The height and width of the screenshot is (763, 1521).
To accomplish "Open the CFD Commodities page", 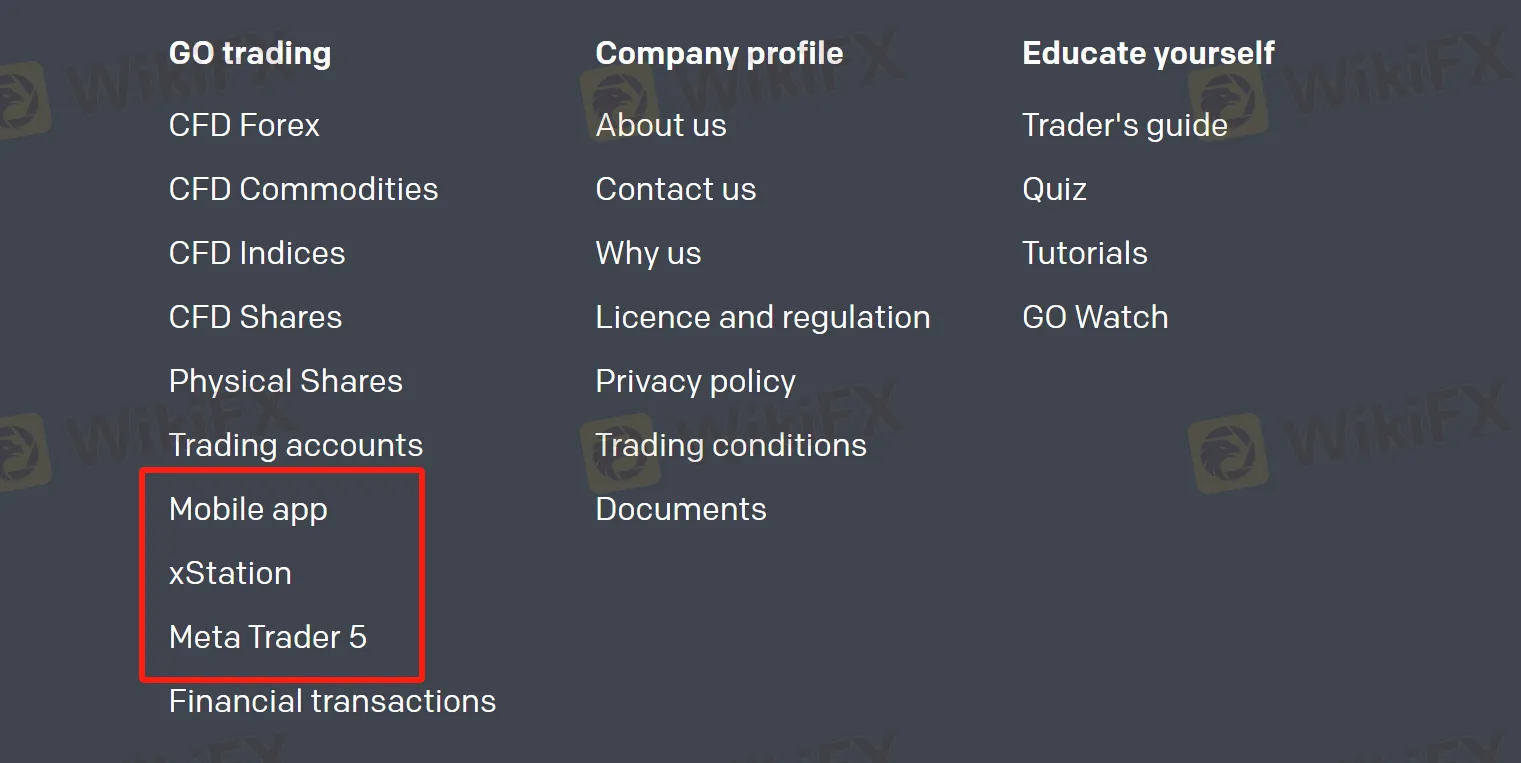I will [303, 189].
